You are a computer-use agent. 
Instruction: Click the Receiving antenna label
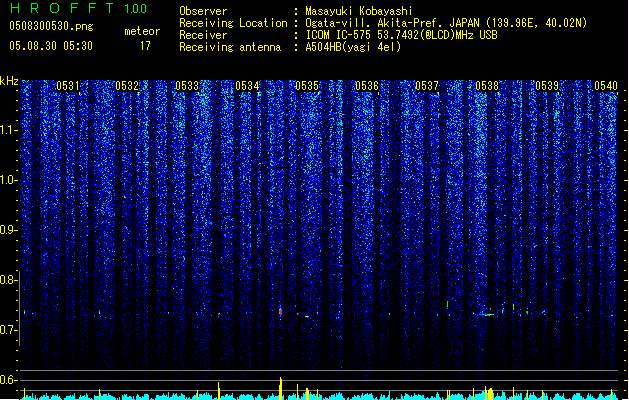tap(230, 47)
